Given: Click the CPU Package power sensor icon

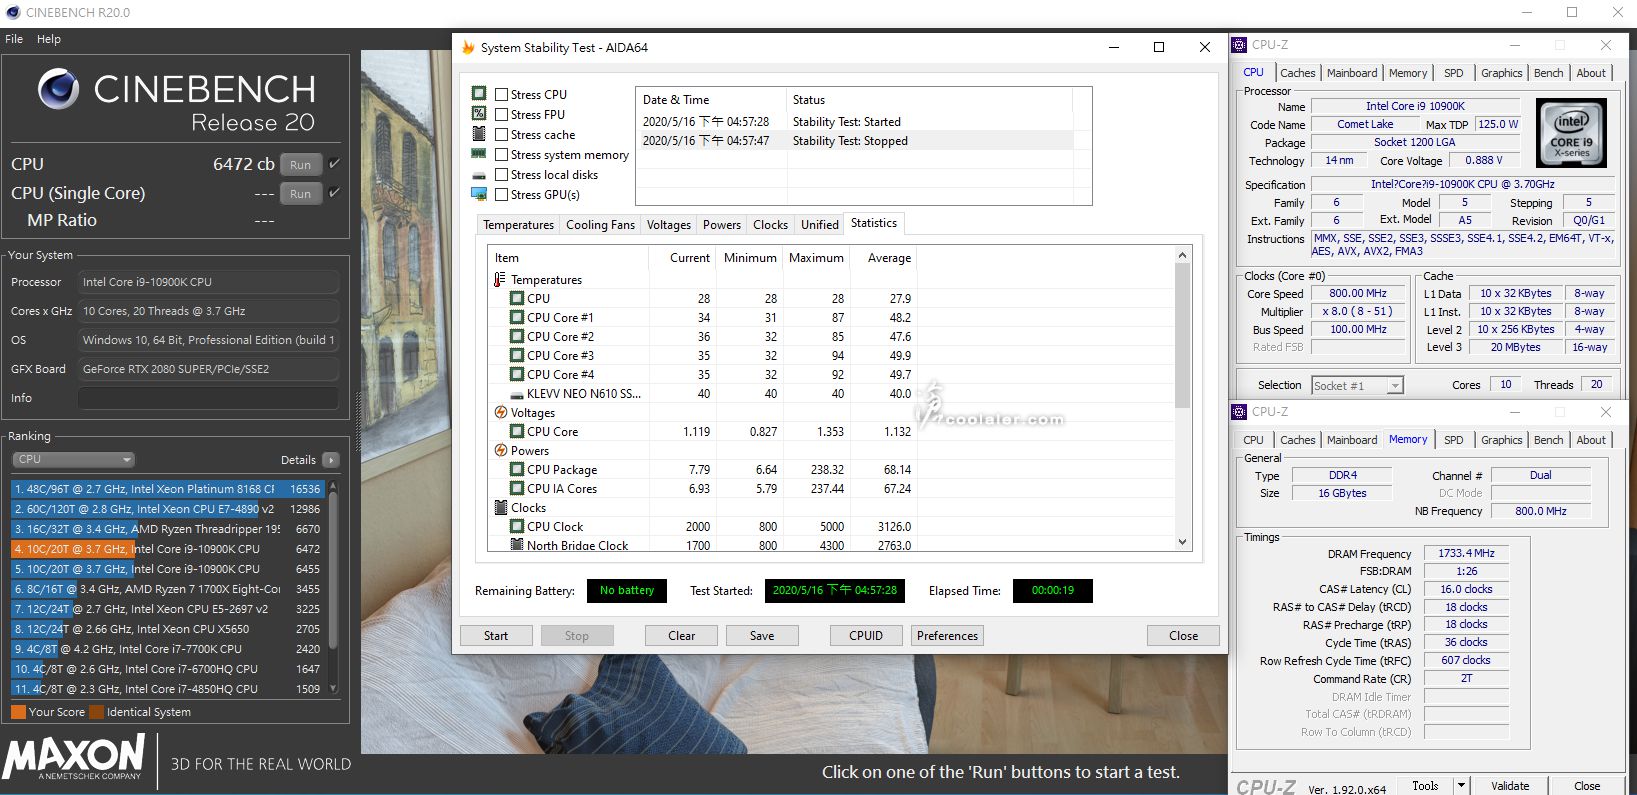Looking at the screenshot, I should coord(517,469).
